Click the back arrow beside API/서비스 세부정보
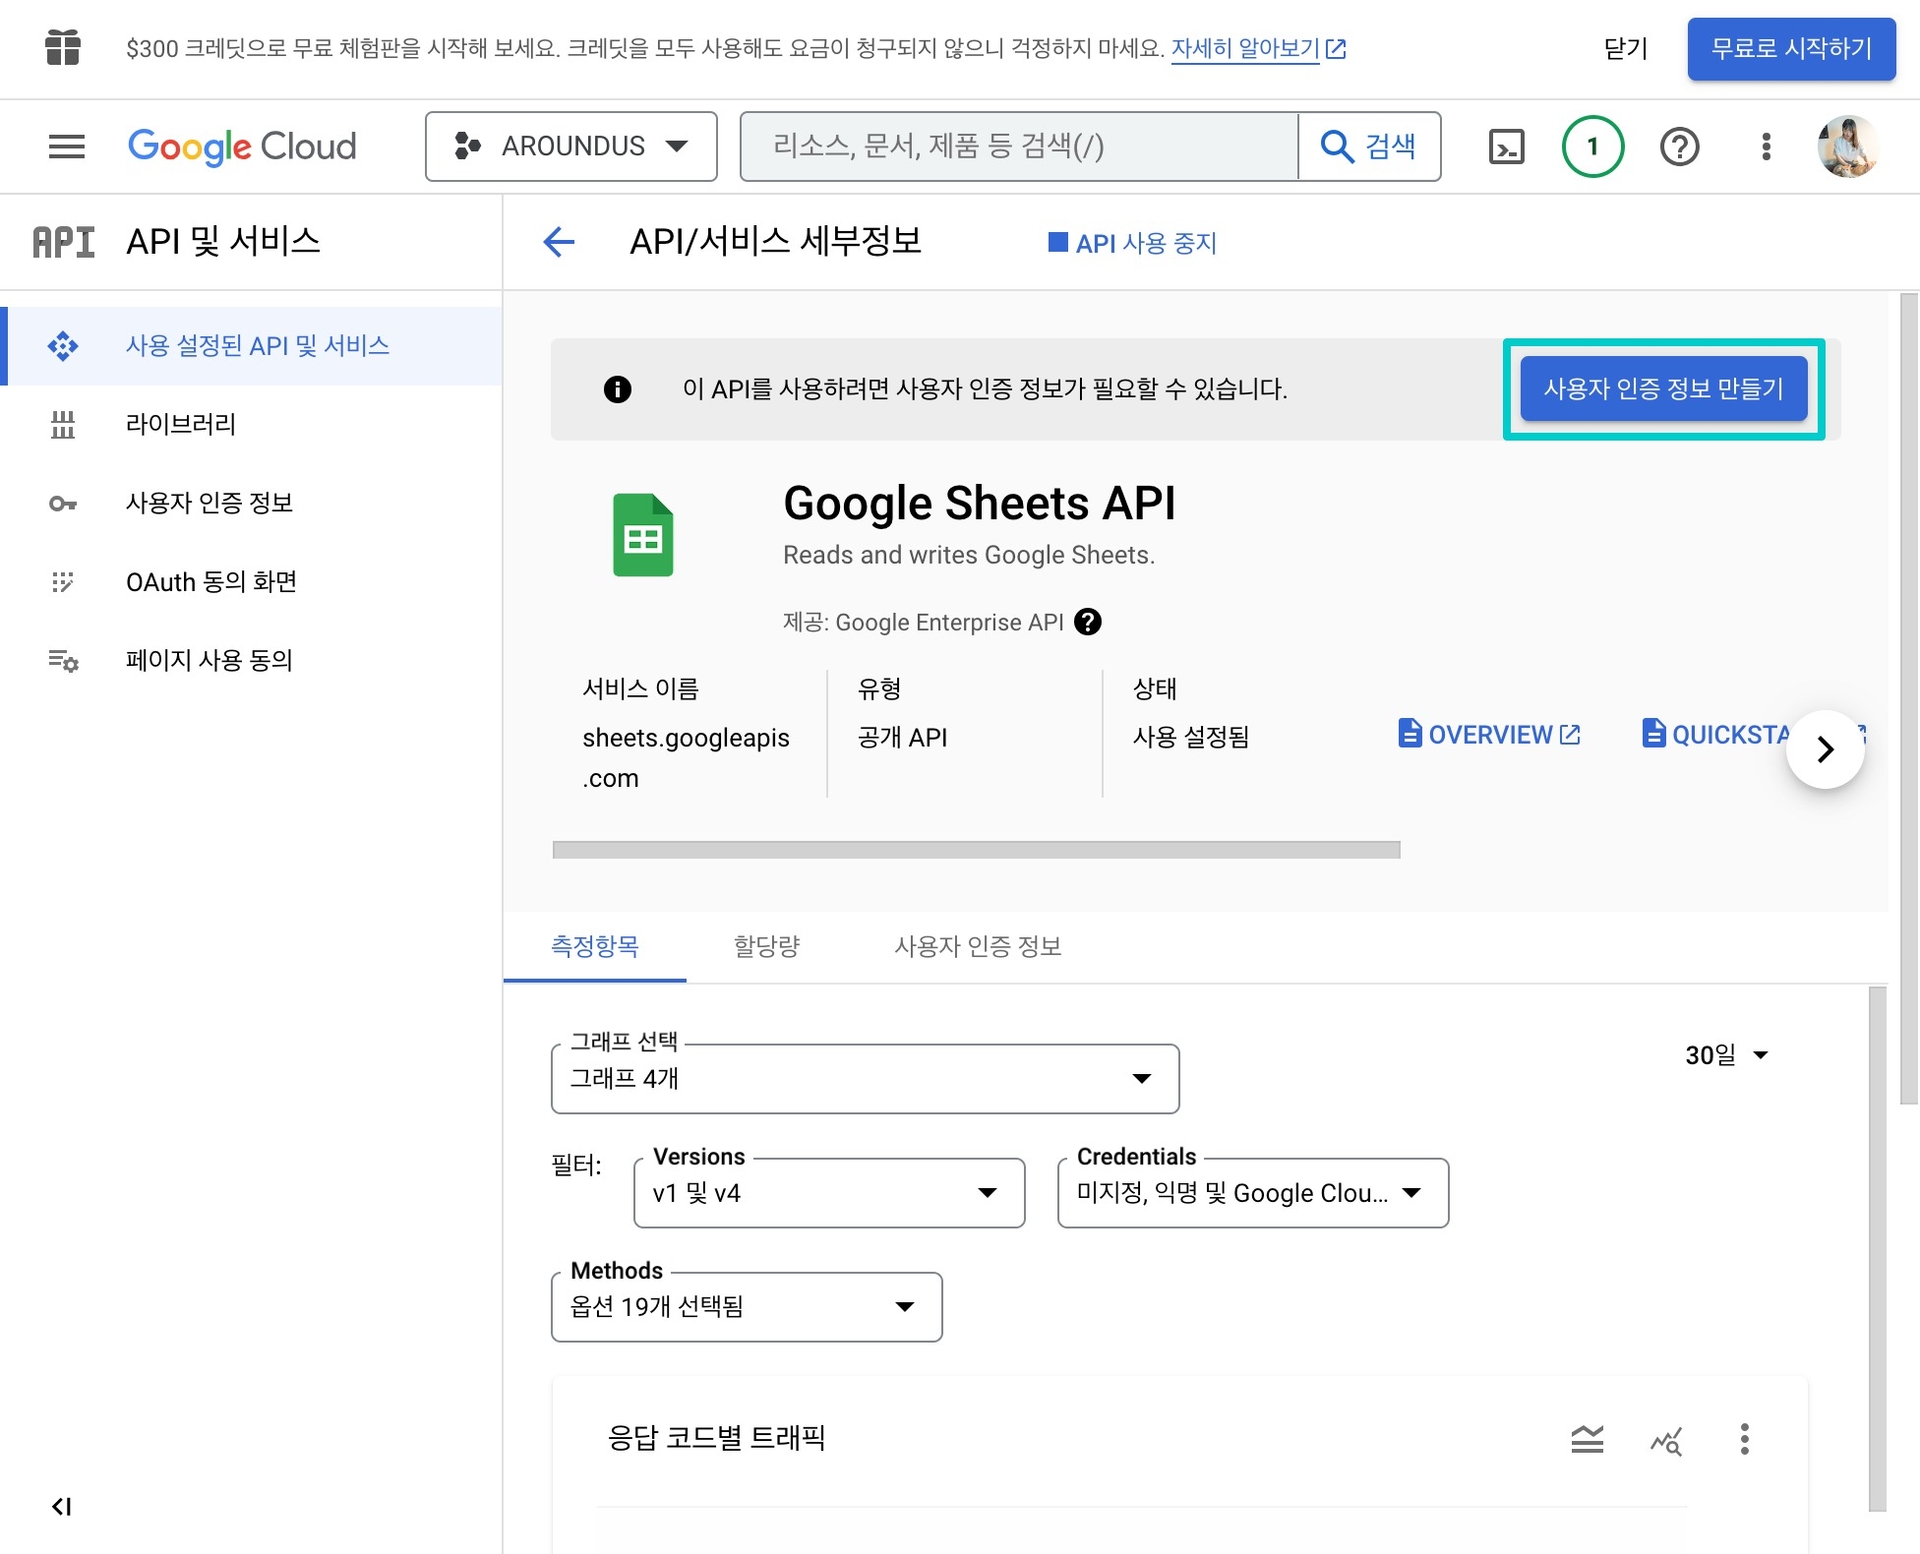 click(x=559, y=241)
